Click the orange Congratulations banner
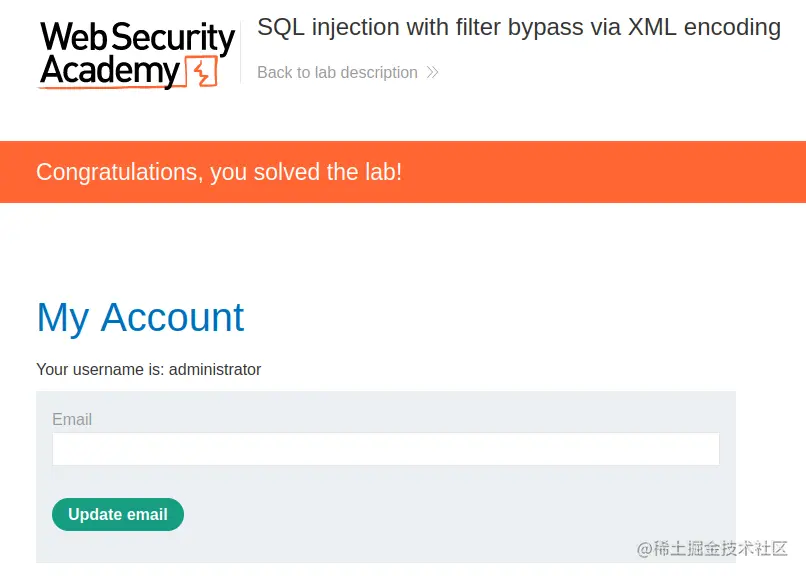The image size is (806, 576). pyautogui.click(x=403, y=172)
